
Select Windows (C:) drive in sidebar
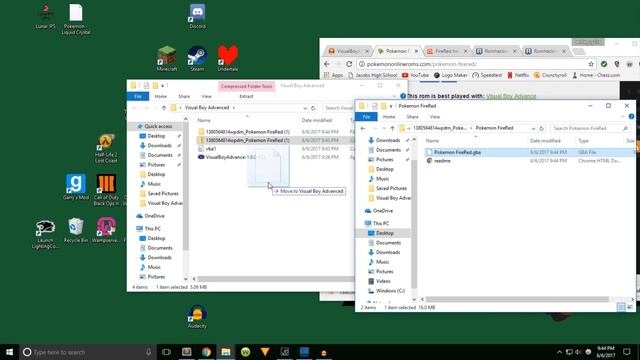point(390,291)
